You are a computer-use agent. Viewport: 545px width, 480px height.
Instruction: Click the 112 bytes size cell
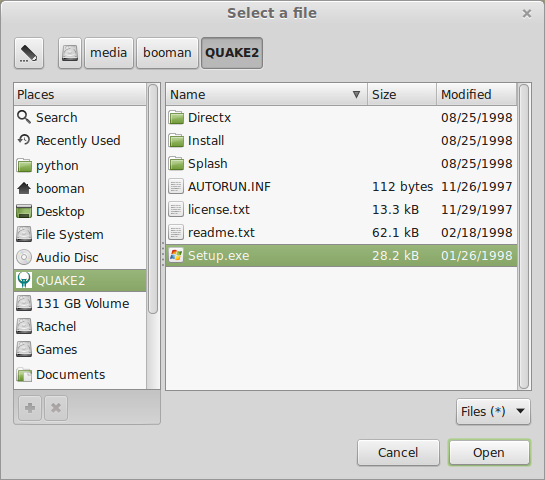(402, 187)
